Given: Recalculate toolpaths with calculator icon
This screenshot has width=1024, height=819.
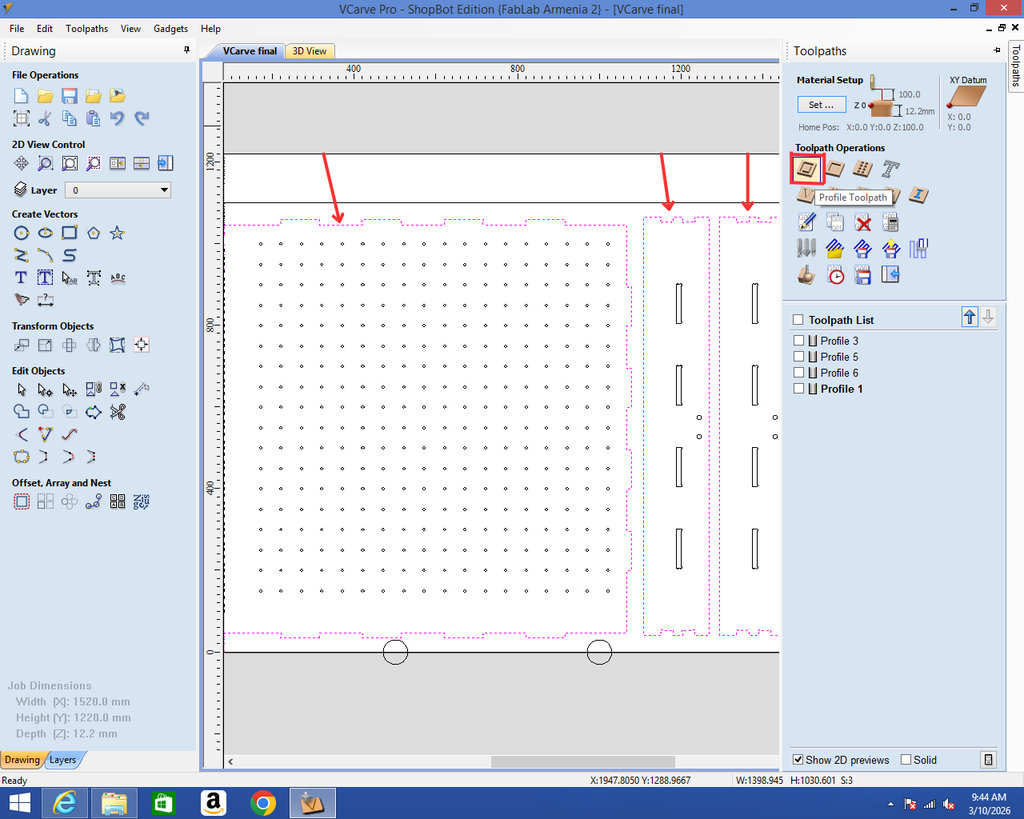Looking at the screenshot, I should (890, 223).
